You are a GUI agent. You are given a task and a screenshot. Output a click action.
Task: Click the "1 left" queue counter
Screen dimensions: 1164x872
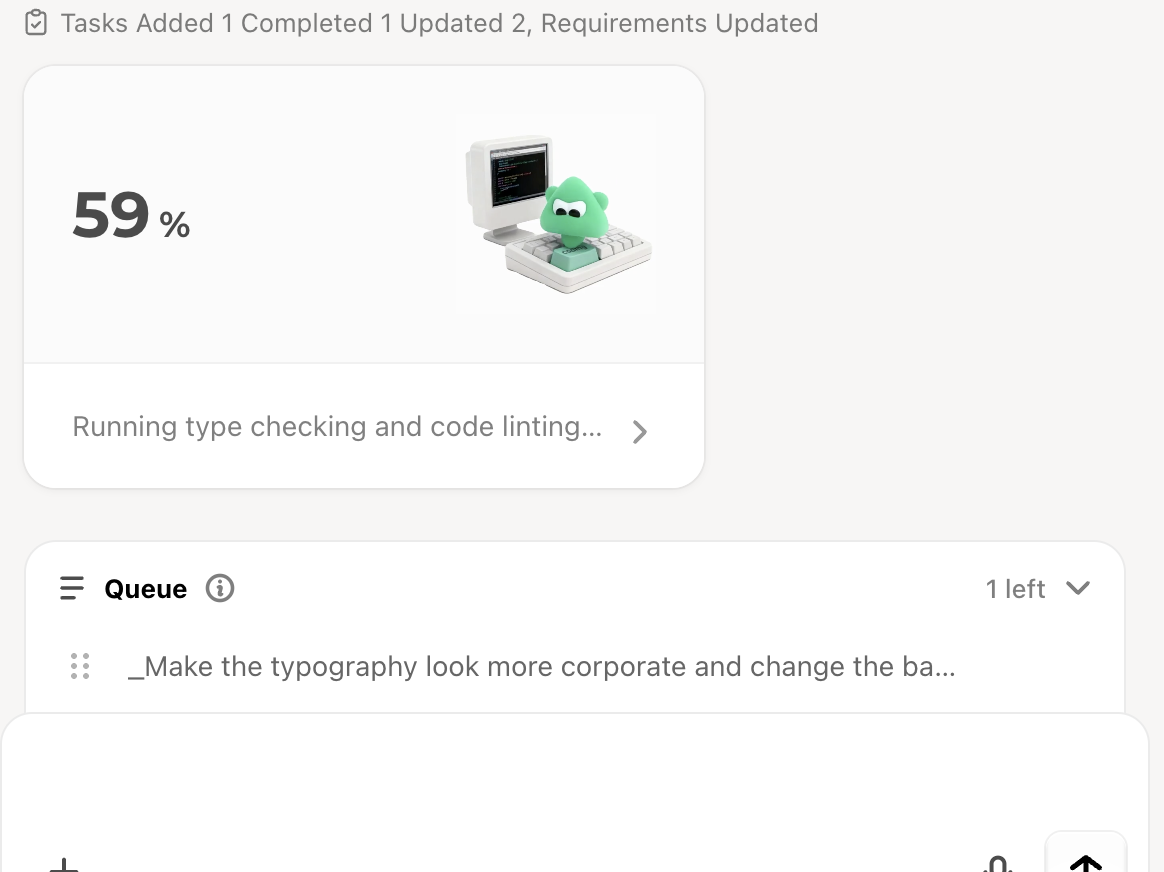pos(1015,589)
